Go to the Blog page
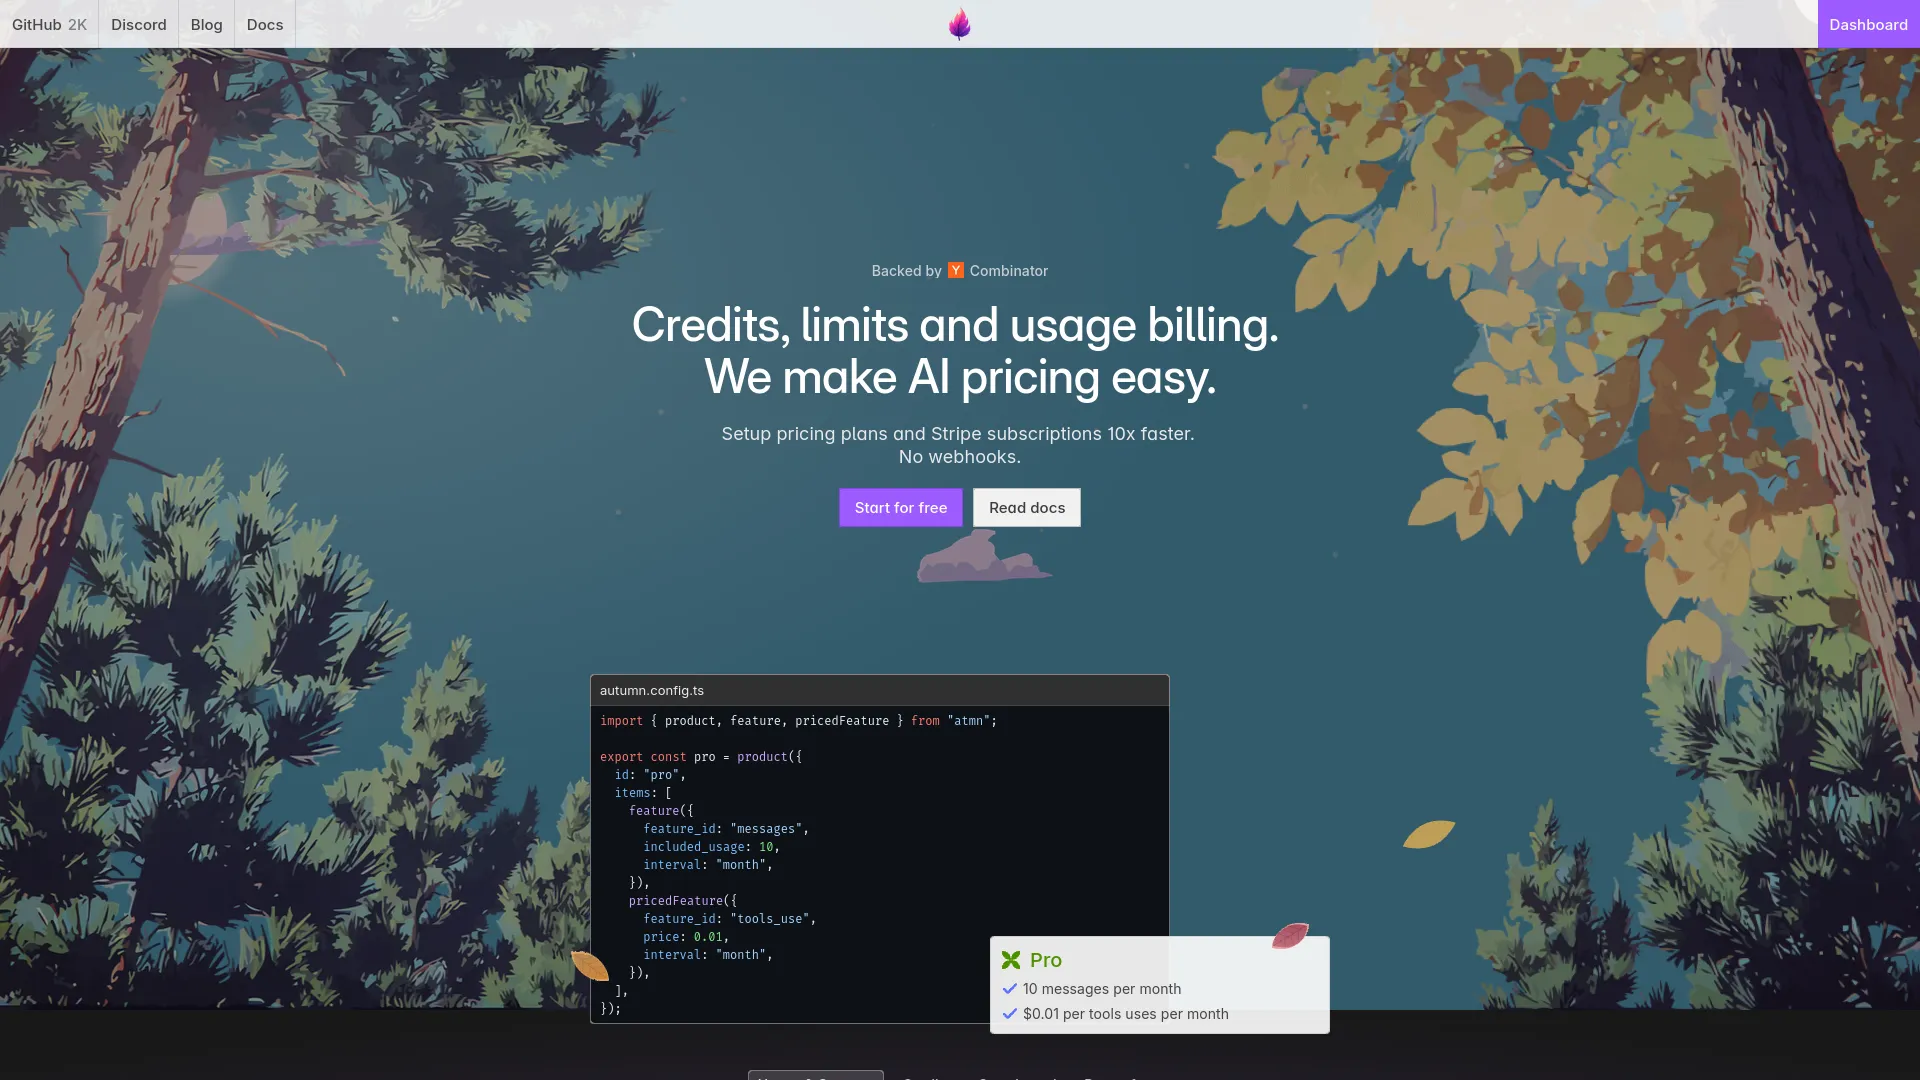The height and width of the screenshot is (1080, 1920). pos(207,24)
